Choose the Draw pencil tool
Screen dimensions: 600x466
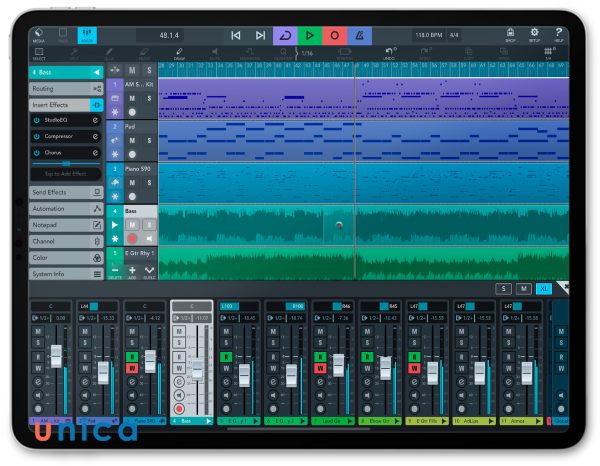point(179,54)
